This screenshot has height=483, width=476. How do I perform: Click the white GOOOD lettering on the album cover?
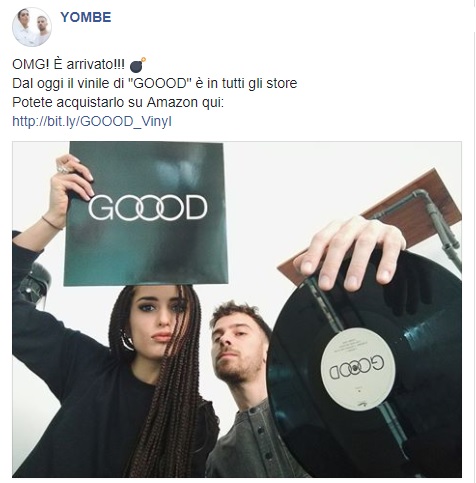[x=148, y=208]
